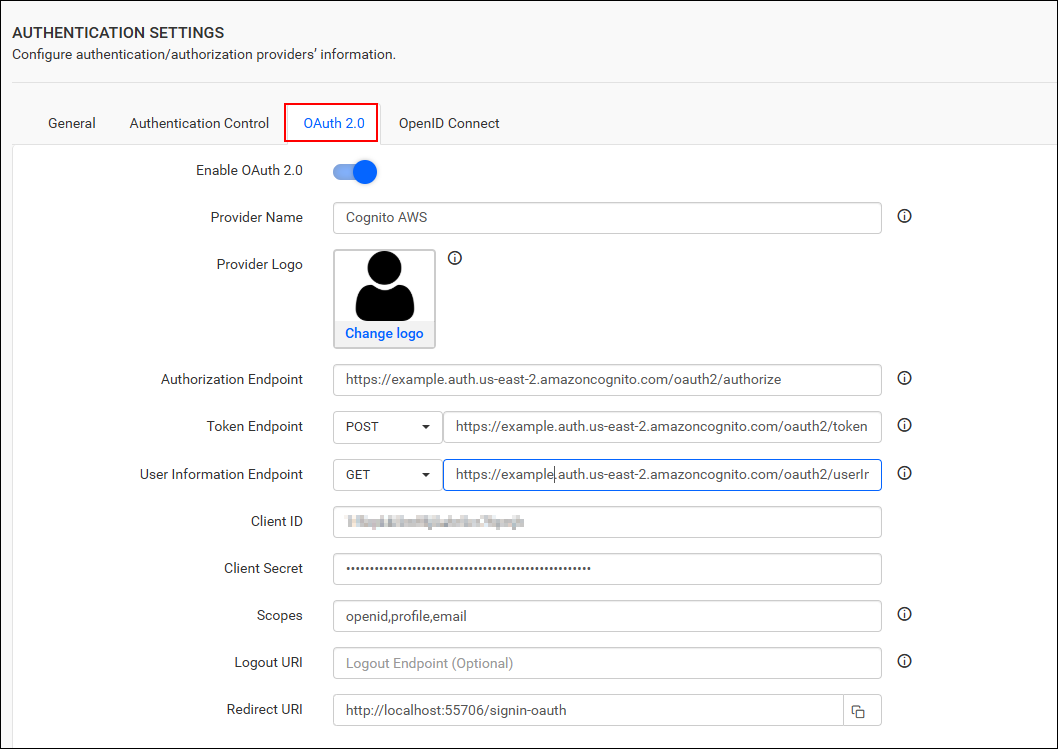Click the User Information Endpoint URL field
This screenshot has height=749, width=1058.
[662, 475]
